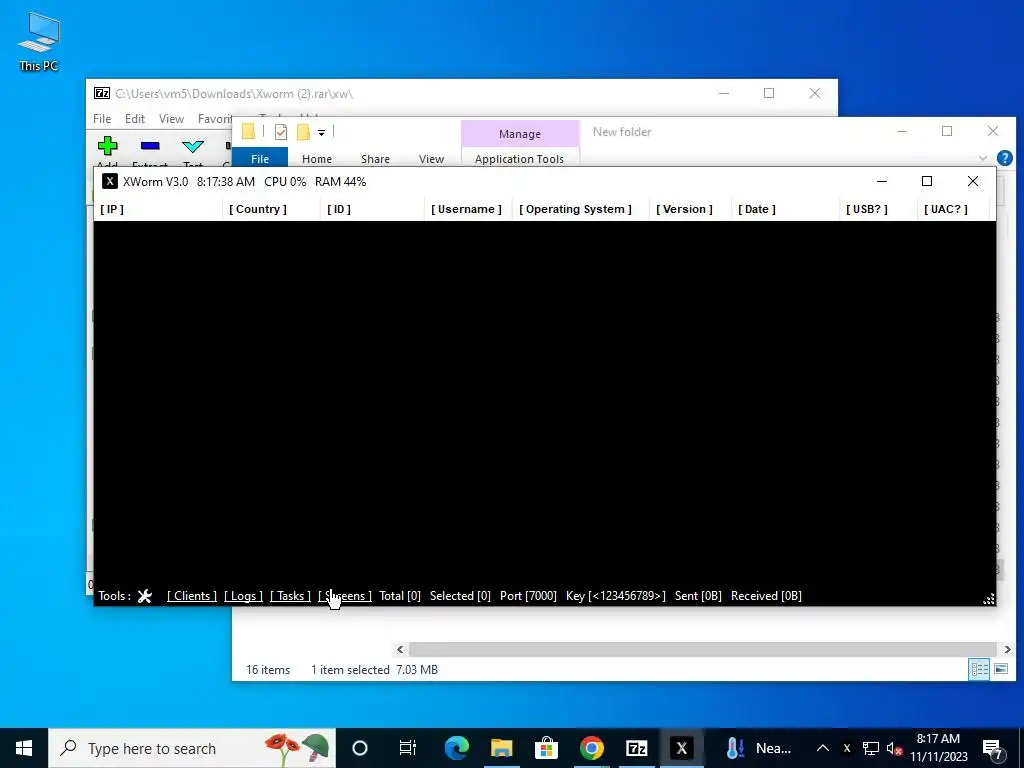Click the taskbar 'Type here to search' box
1024x768 pixels.
pyautogui.click(x=192, y=748)
